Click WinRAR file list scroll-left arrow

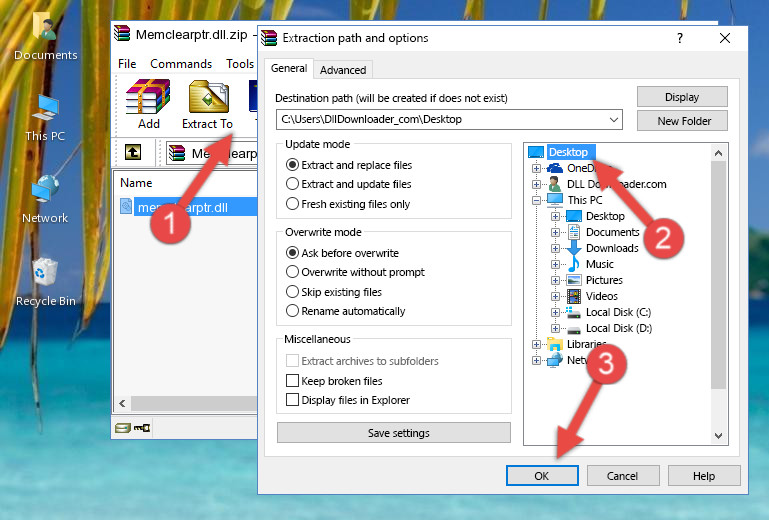(x=122, y=403)
